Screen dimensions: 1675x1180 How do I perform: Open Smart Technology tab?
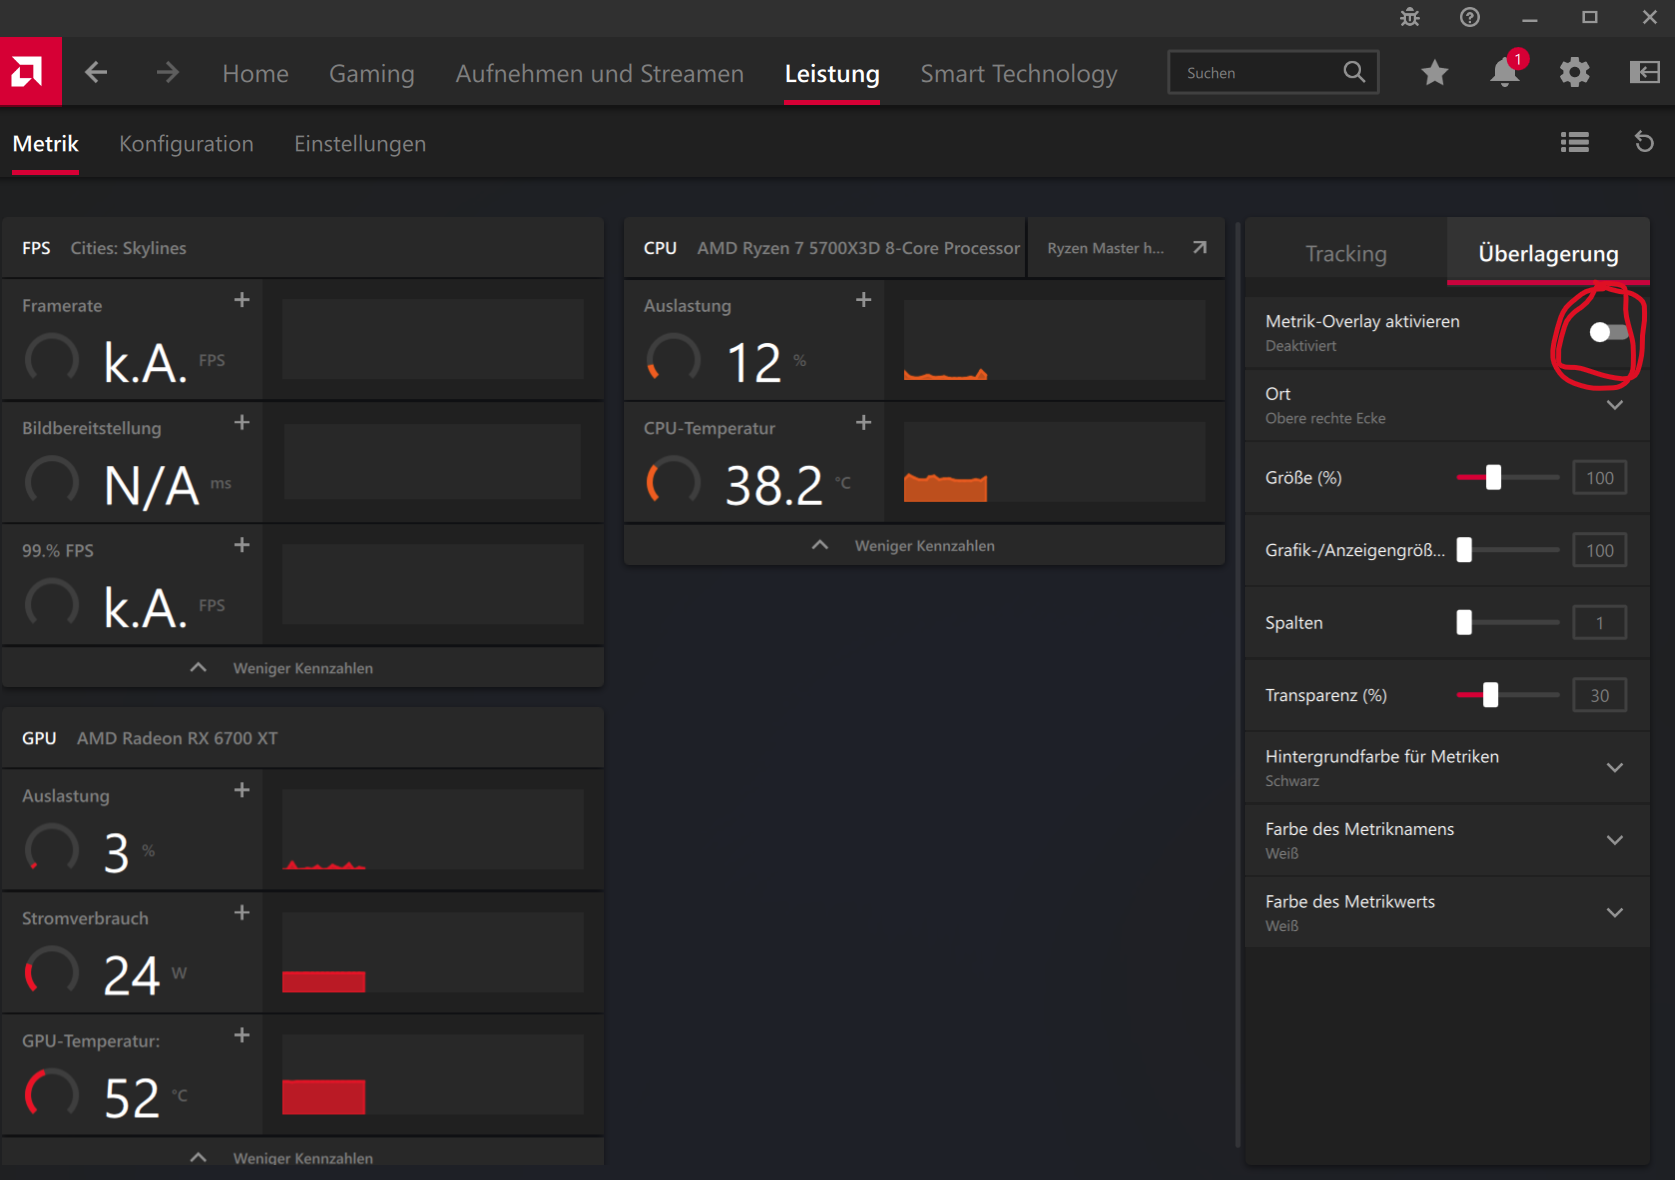(1018, 73)
